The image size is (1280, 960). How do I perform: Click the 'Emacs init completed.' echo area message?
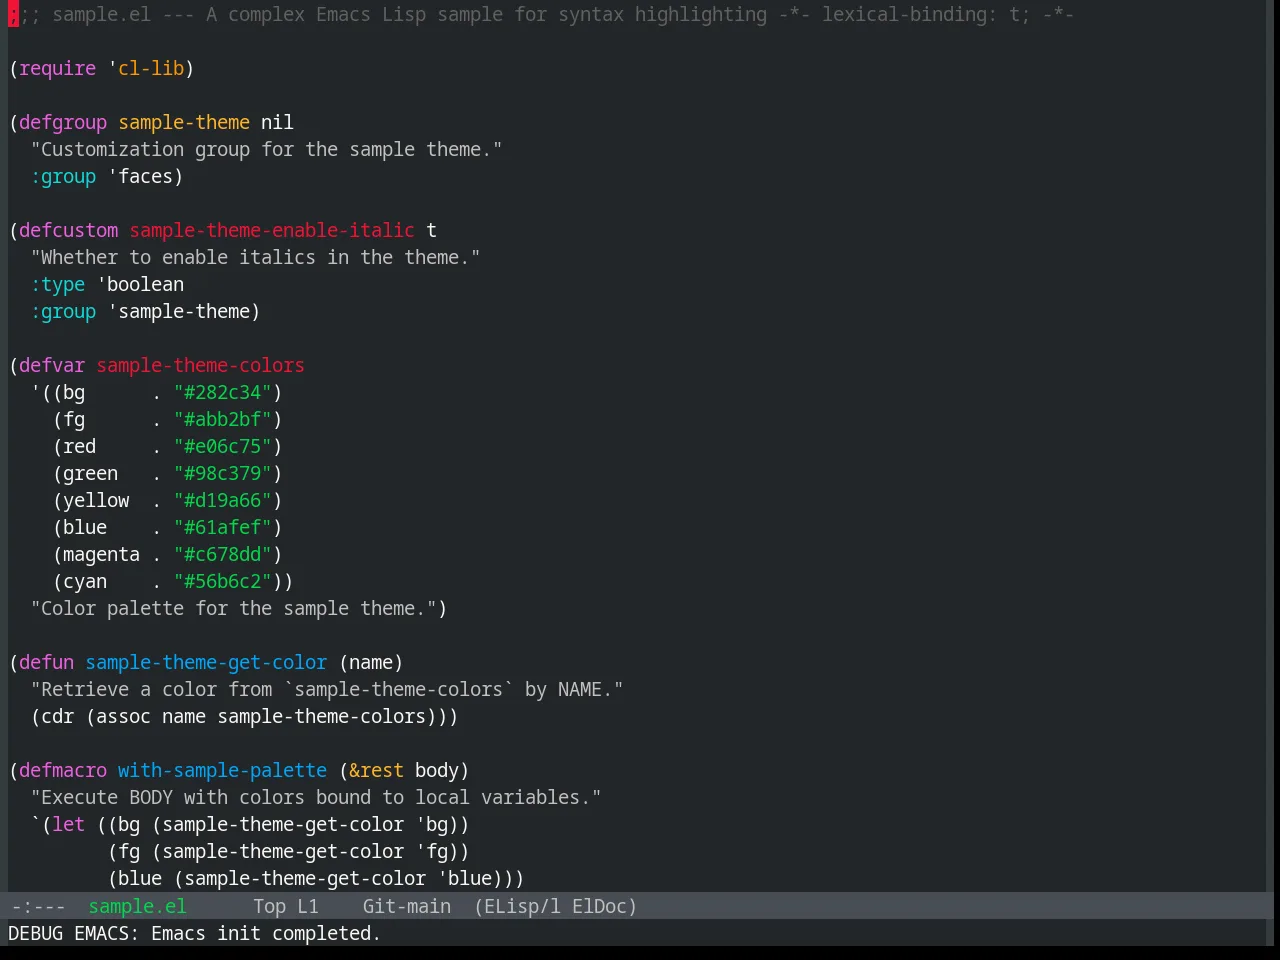[x=266, y=933]
